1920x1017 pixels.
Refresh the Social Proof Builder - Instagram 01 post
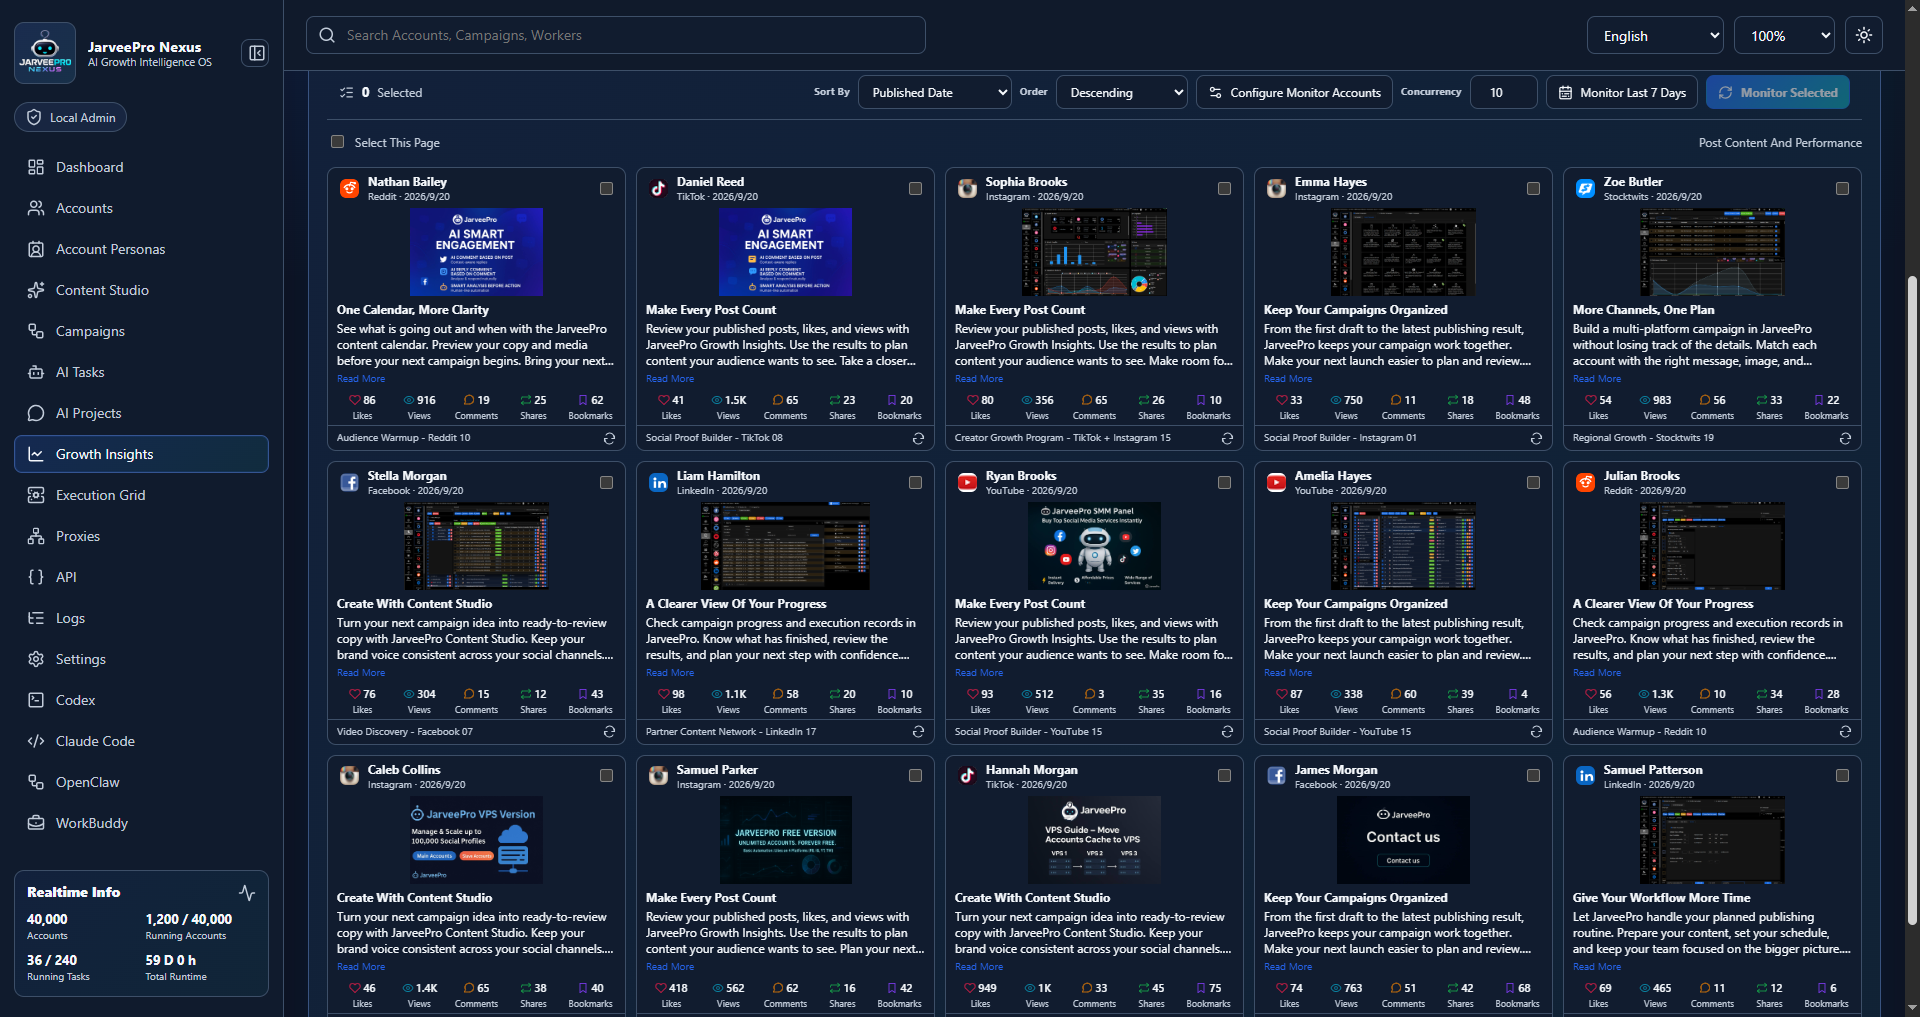1536,438
